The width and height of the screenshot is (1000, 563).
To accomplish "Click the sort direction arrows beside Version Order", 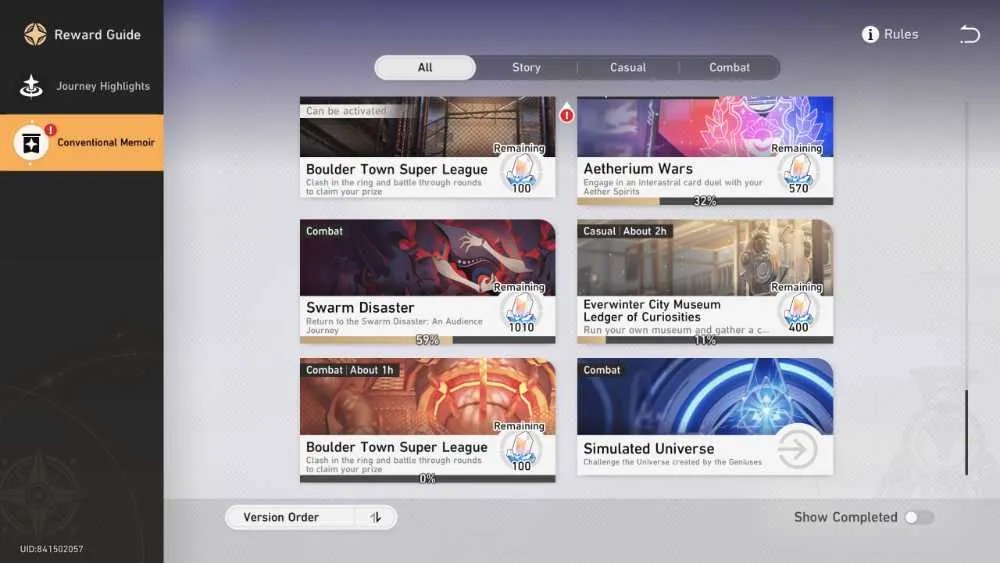I will pyautogui.click(x=376, y=517).
